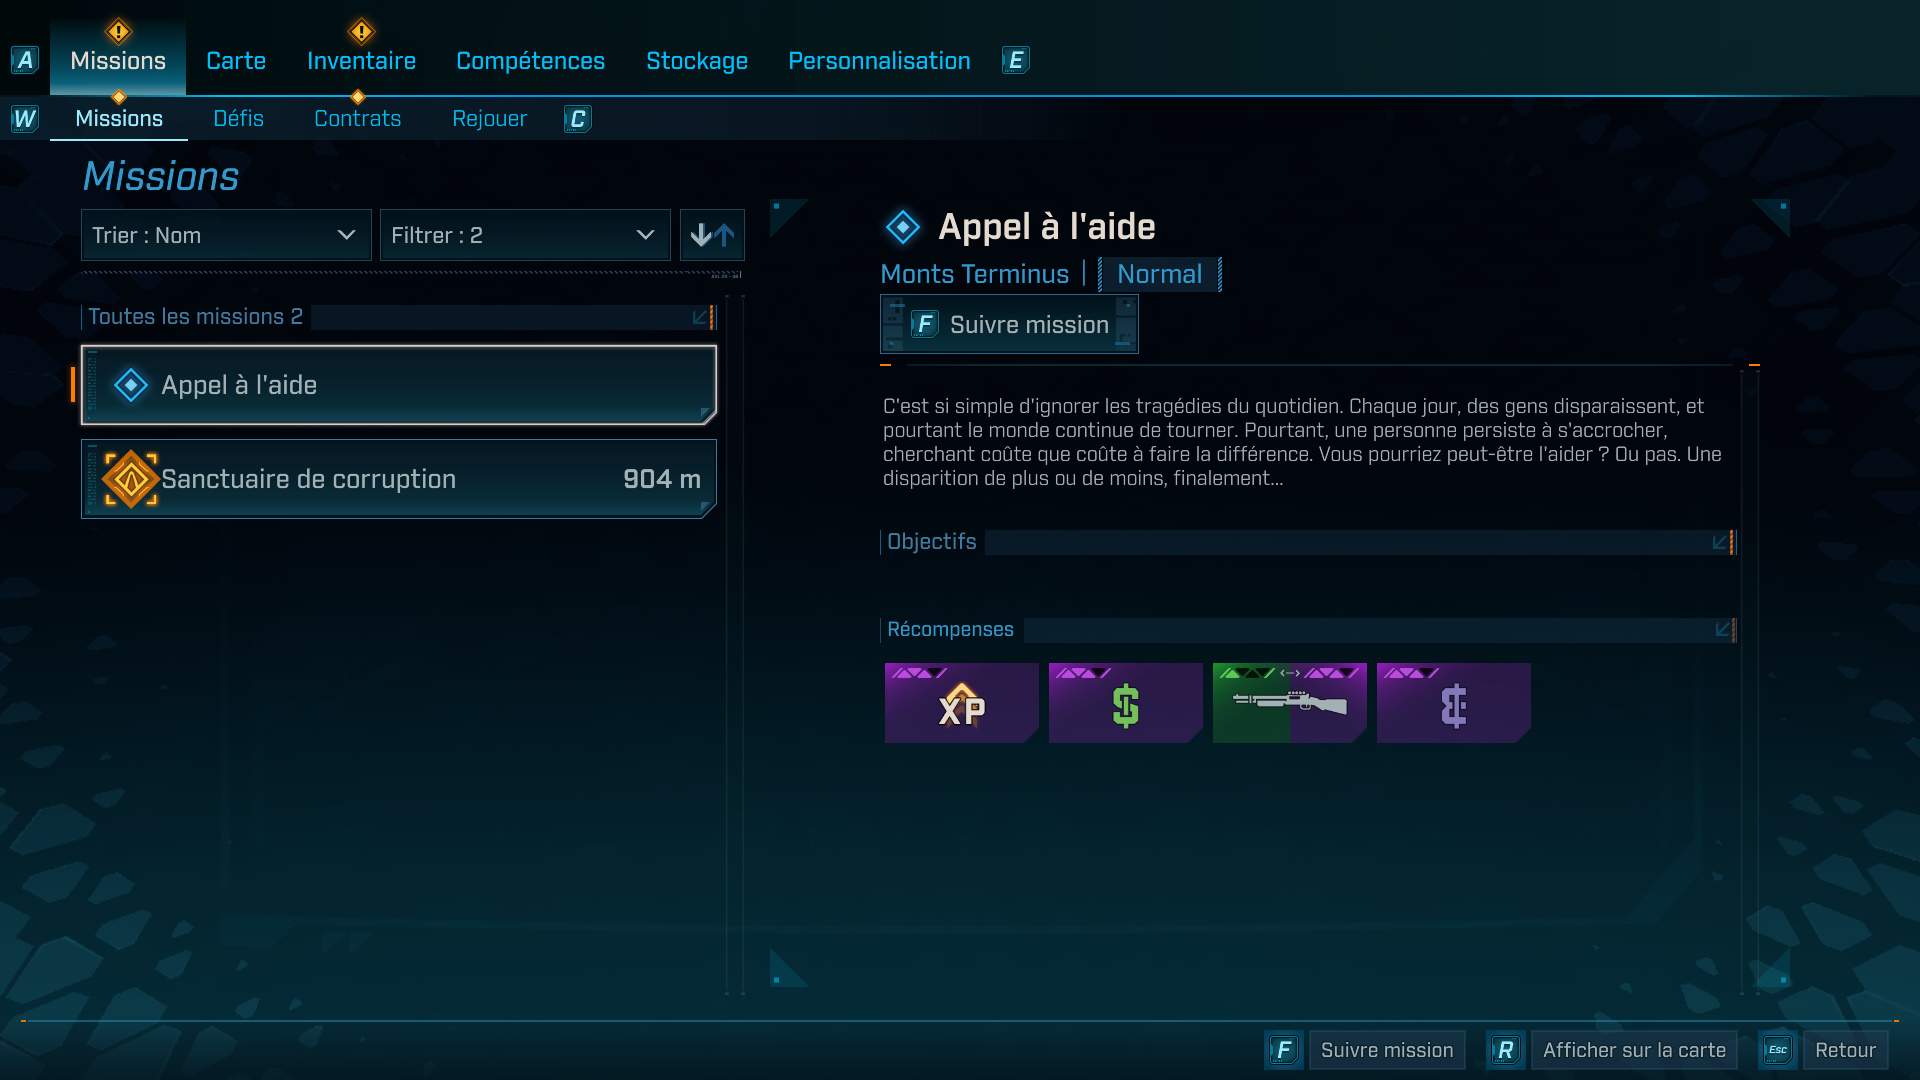The height and width of the screenshot is (1080, 1920).
Task: Click the green dollar cash reward icon
Action: click(x=1125, y=703)
